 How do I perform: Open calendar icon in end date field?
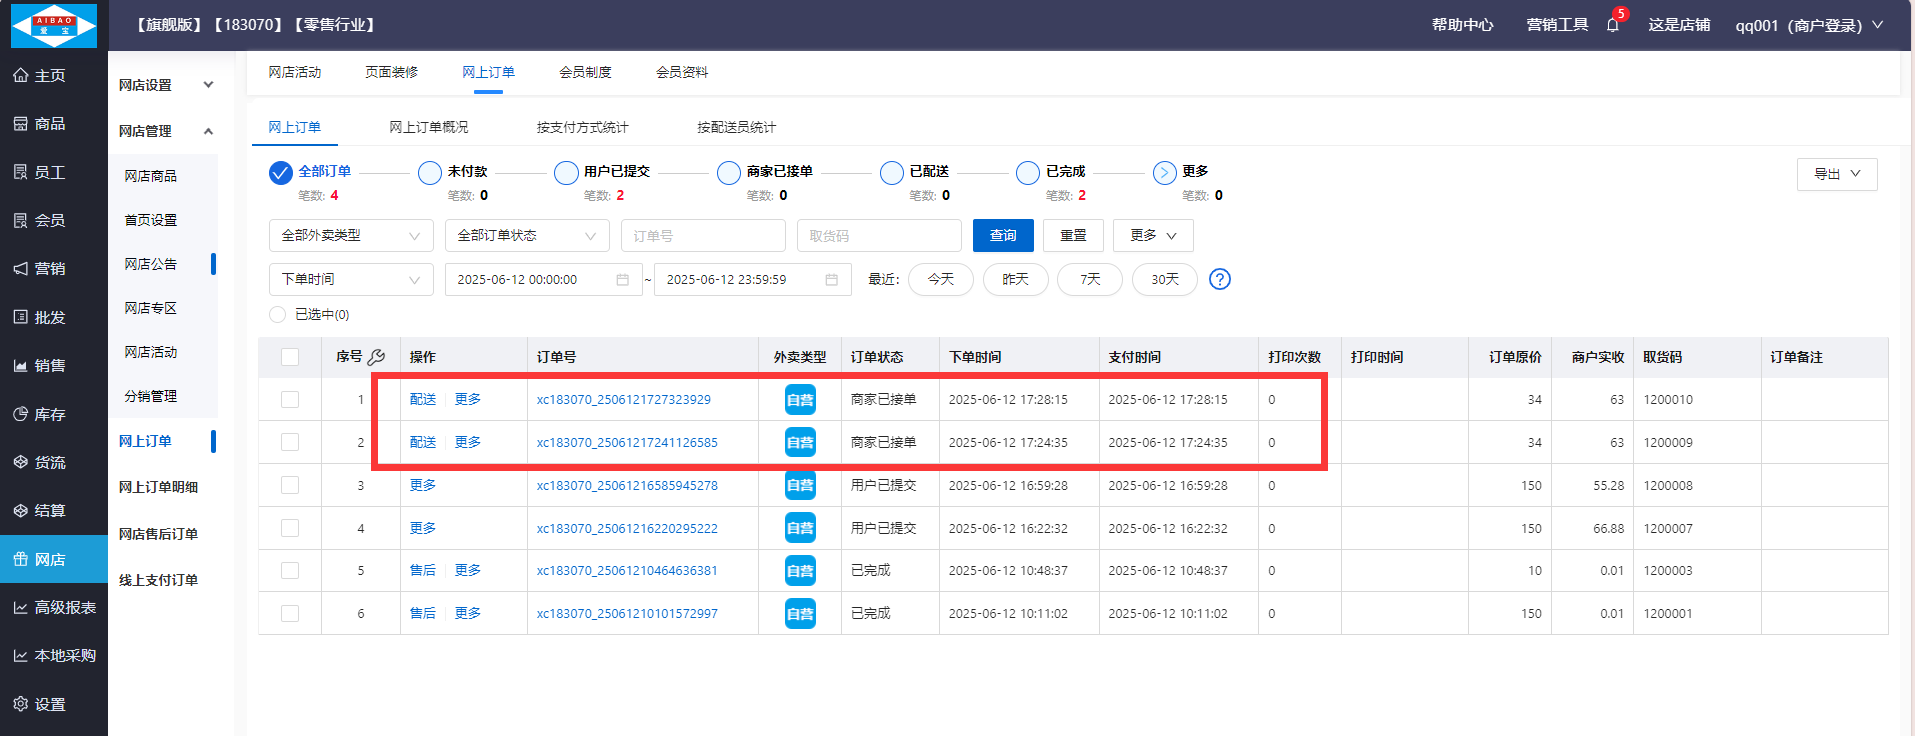point(831,280)
